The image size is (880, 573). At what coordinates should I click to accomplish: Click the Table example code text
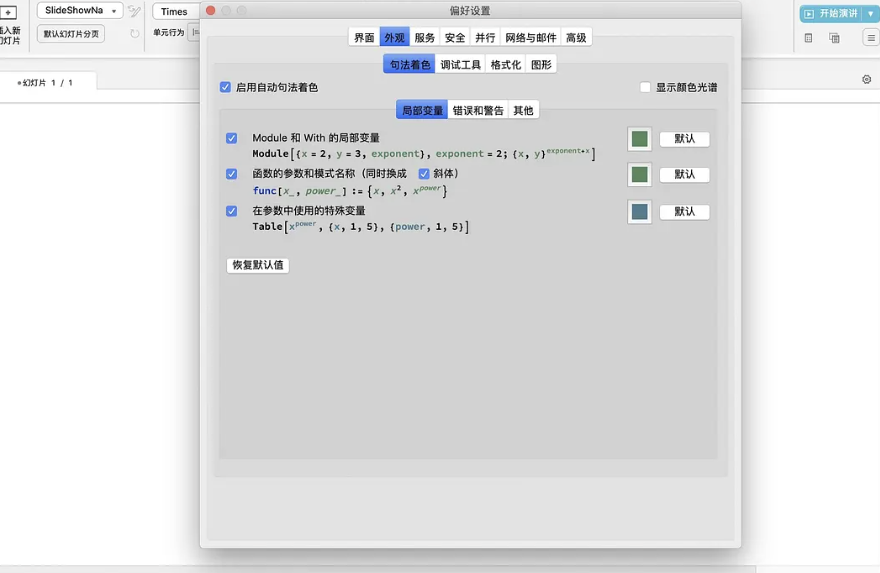[360, 227]
